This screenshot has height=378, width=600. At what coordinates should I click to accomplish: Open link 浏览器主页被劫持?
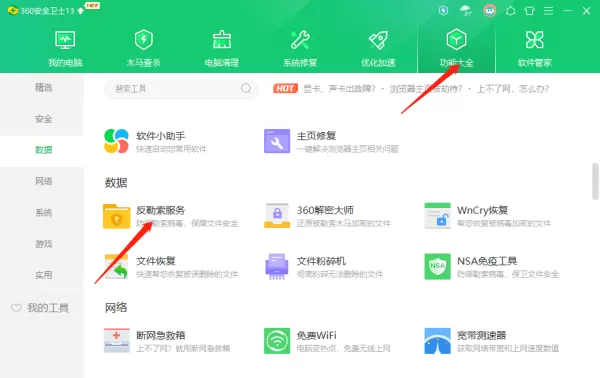[426, 89]
